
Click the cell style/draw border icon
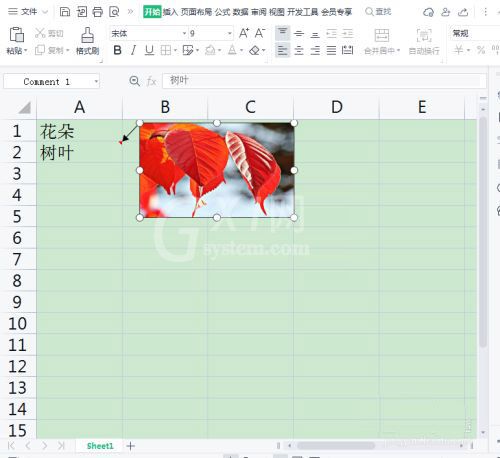[188, 50]
